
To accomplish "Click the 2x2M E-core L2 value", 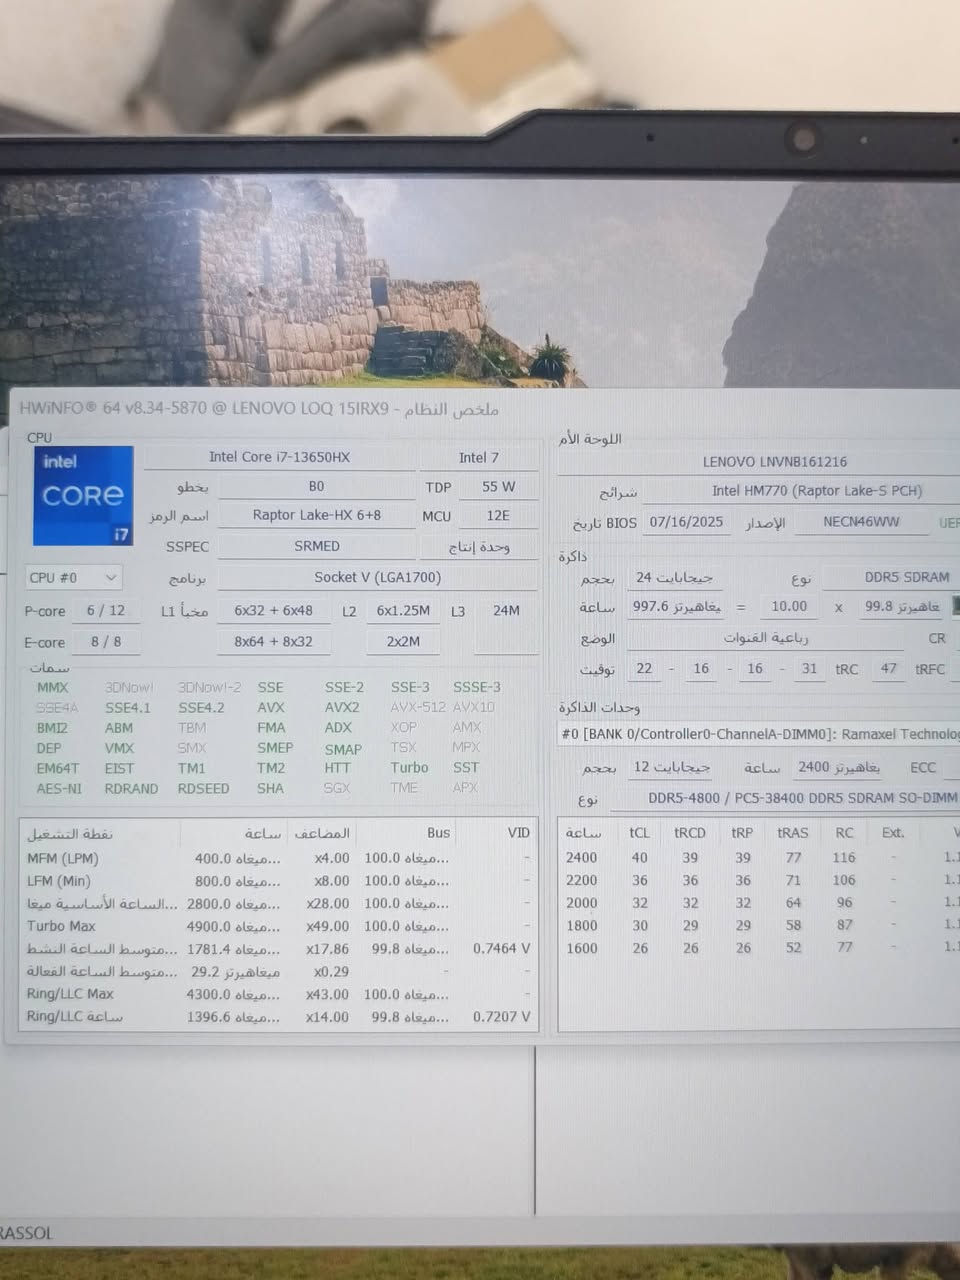I will click(403, 642).
